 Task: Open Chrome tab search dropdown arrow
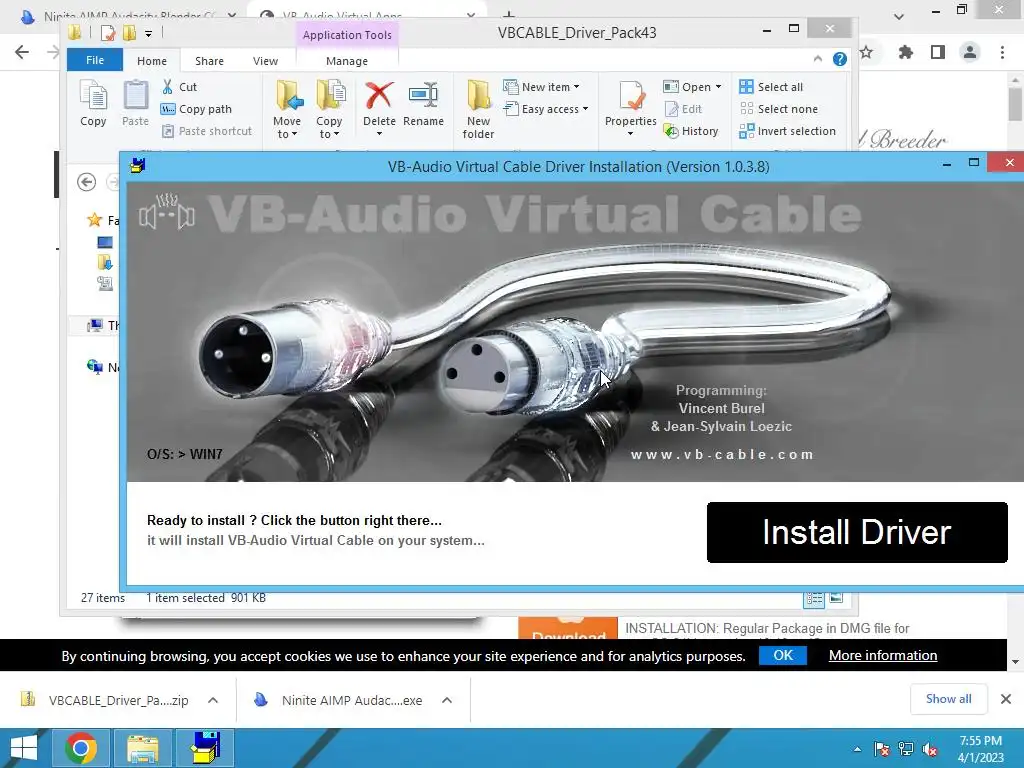tap(899, 16)
